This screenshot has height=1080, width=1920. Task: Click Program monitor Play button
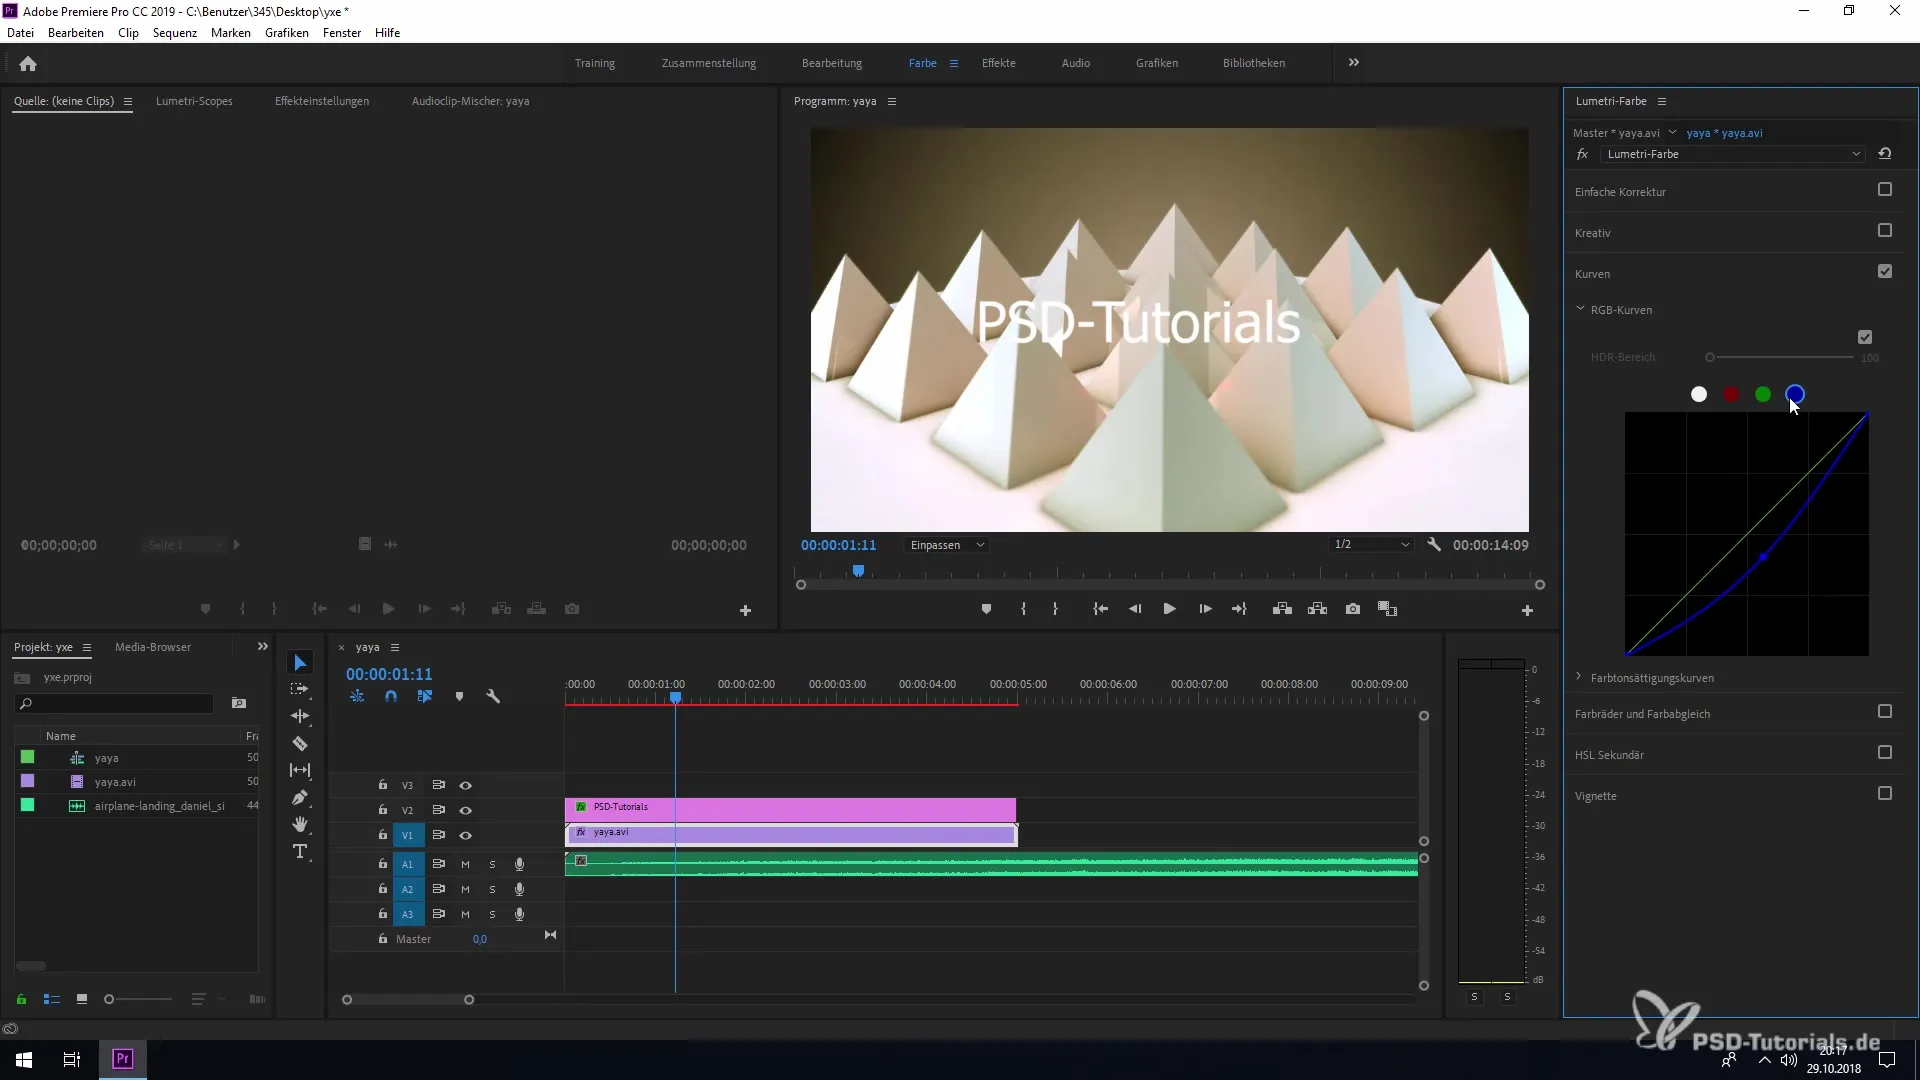point(1169,609)
